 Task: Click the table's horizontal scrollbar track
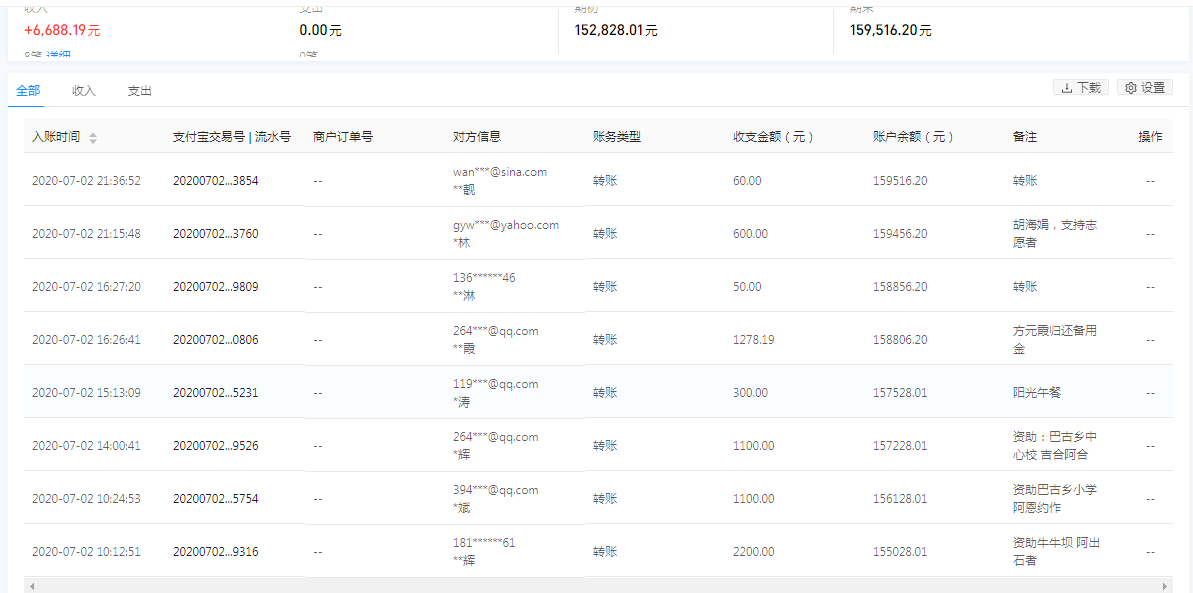click(600, 586)
